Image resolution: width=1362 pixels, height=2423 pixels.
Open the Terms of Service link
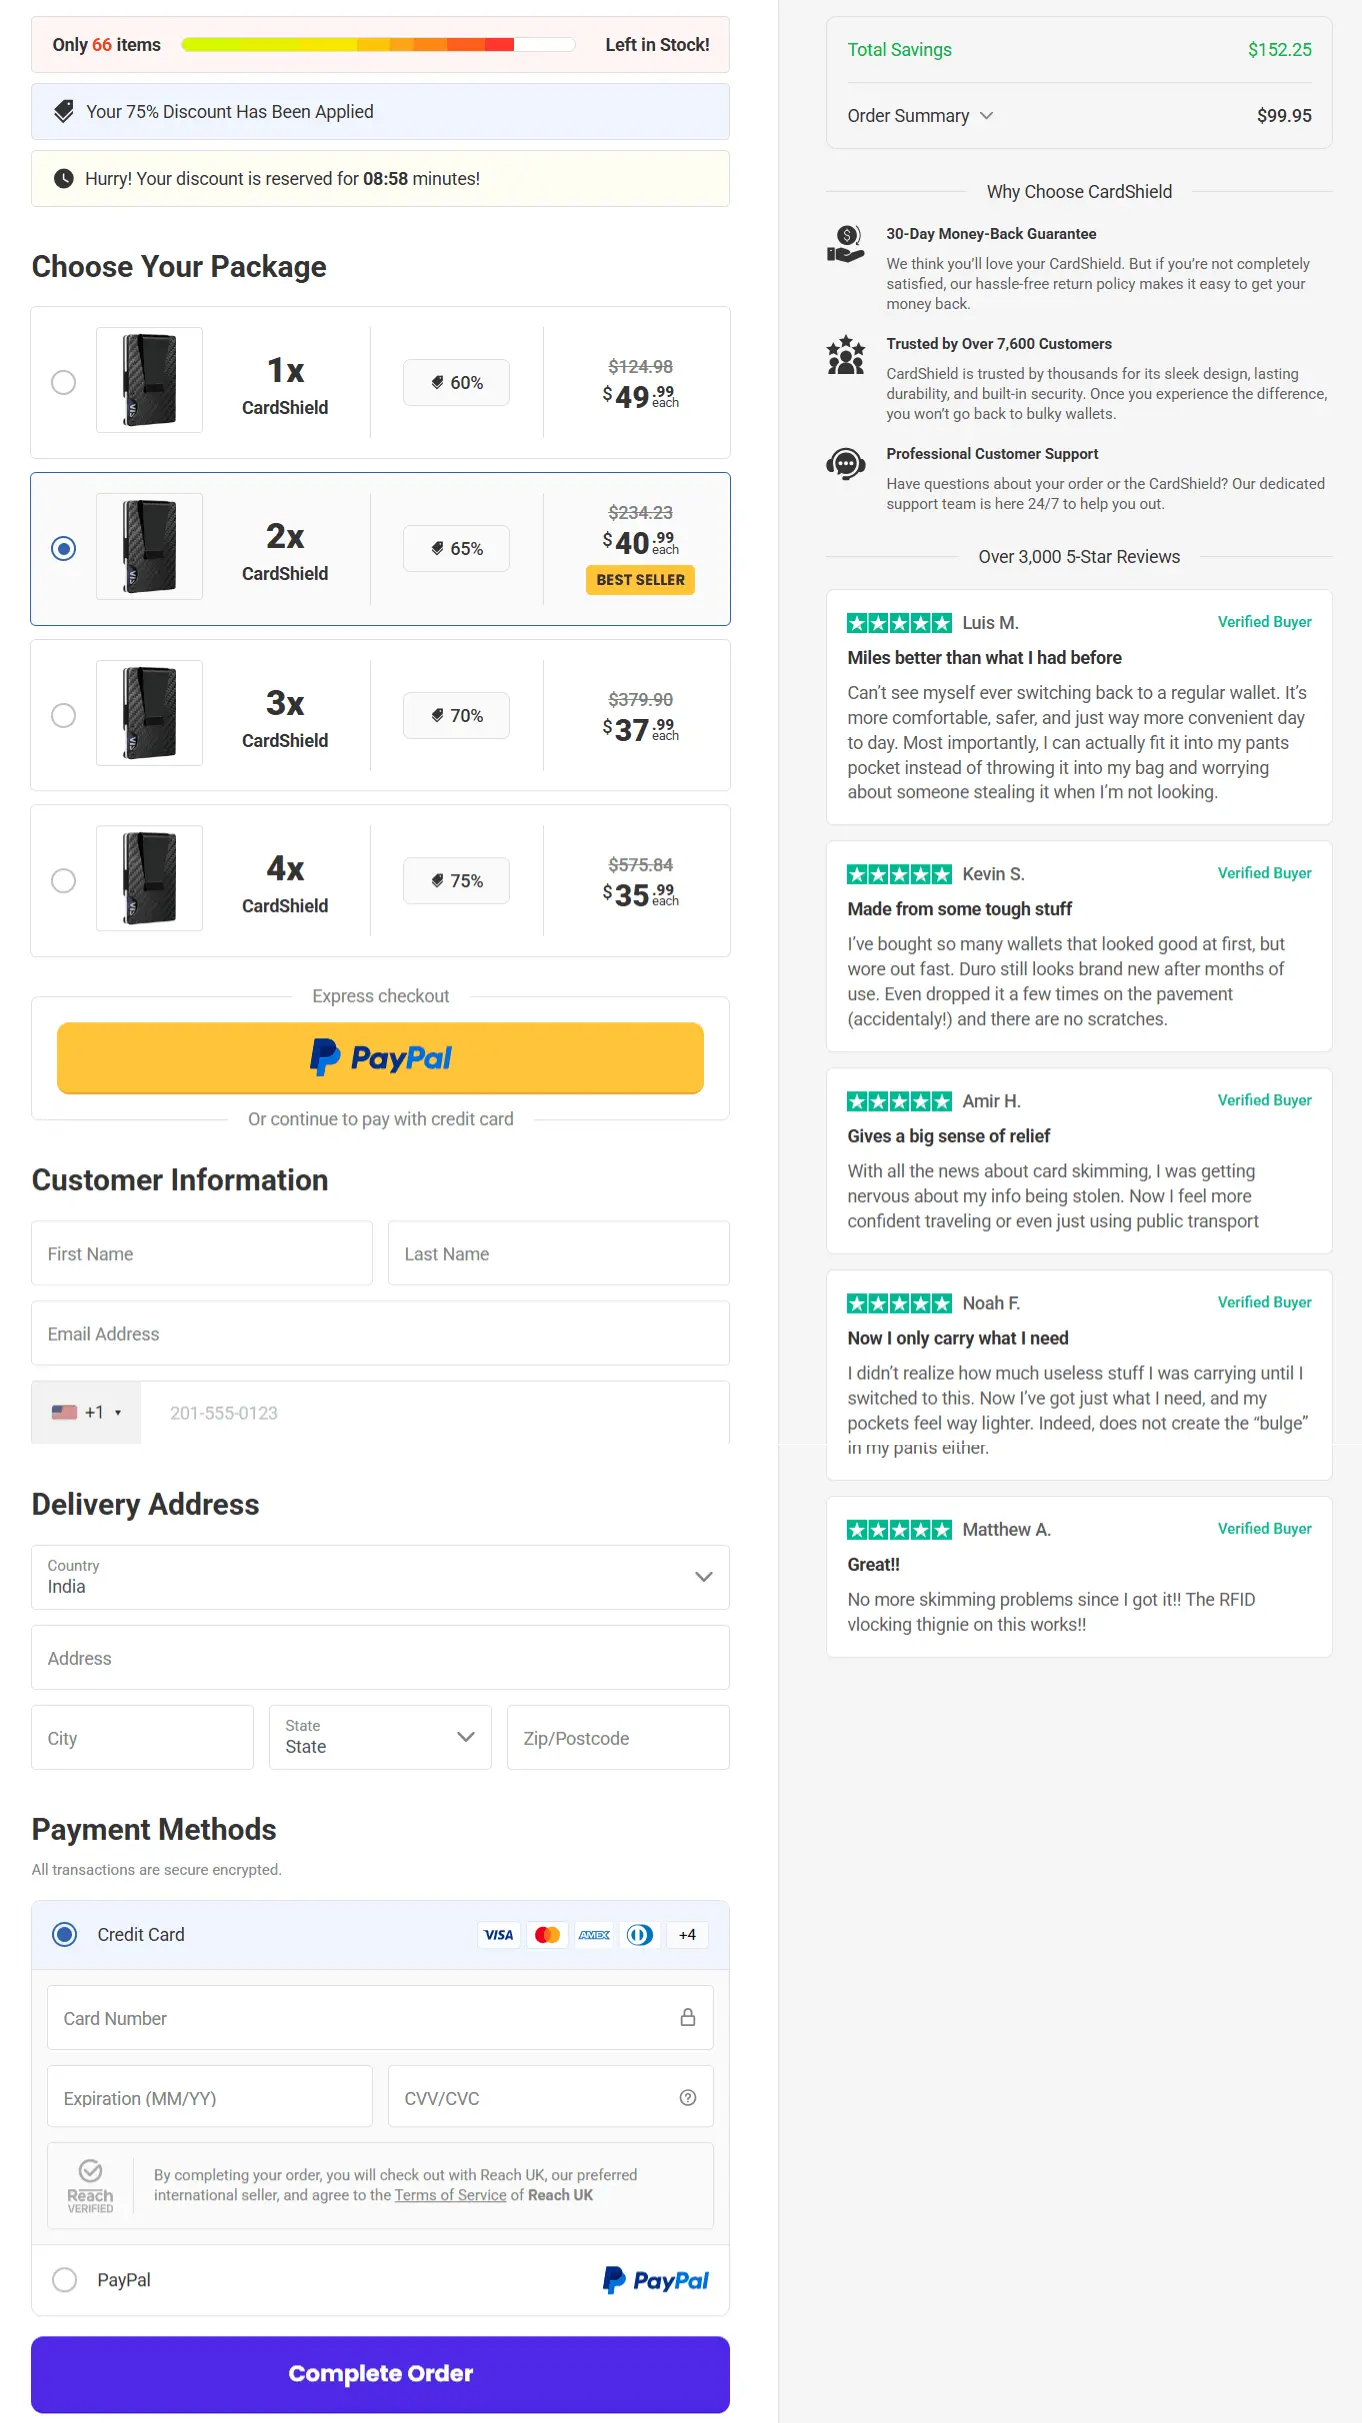(450, 2195)
